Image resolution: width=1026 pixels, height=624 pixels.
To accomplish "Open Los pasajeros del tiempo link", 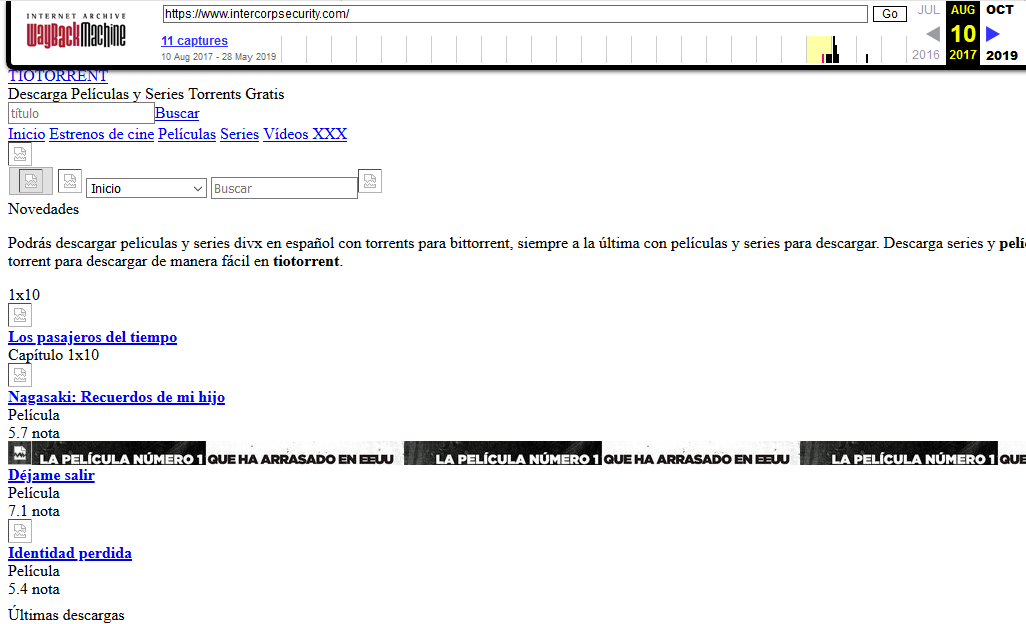I will pyautogui.click(x=92, y=337).
